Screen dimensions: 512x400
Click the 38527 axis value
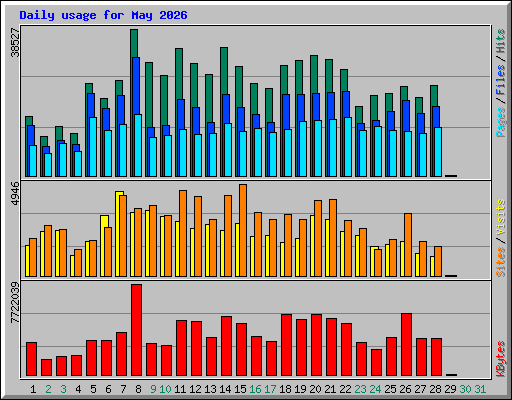(x=15, y=42)
